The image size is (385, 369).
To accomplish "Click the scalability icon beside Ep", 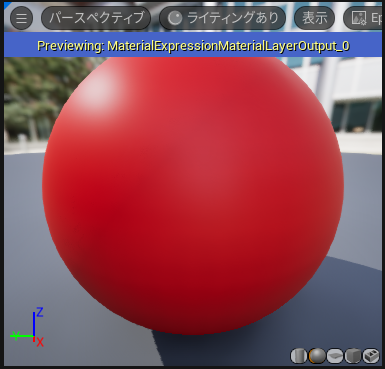I will pyautogui.click(x=359, y=18).
